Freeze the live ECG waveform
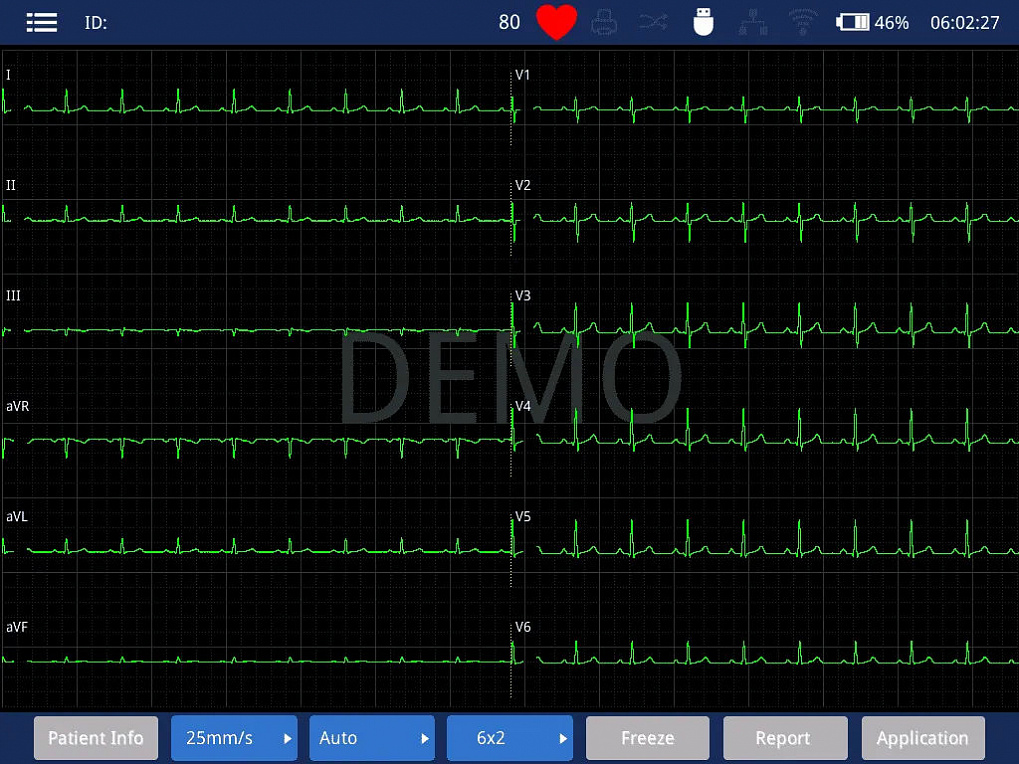The width and height of the screenshot is (1019, 764). pos(647,738)
